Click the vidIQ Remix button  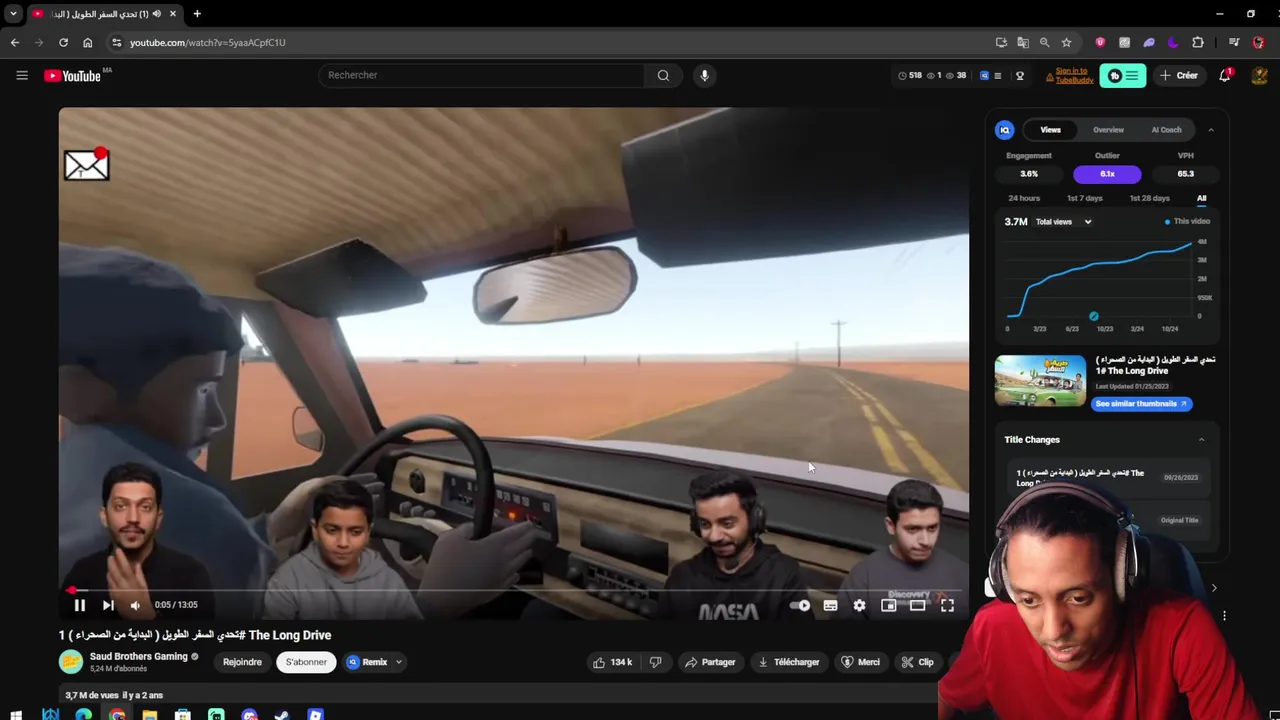click(x=367, y=662)
